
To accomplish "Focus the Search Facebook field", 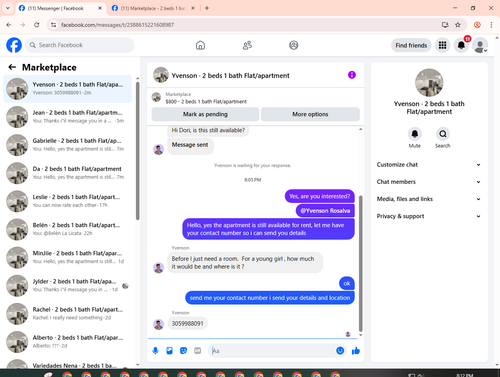I will pos(80,45).
